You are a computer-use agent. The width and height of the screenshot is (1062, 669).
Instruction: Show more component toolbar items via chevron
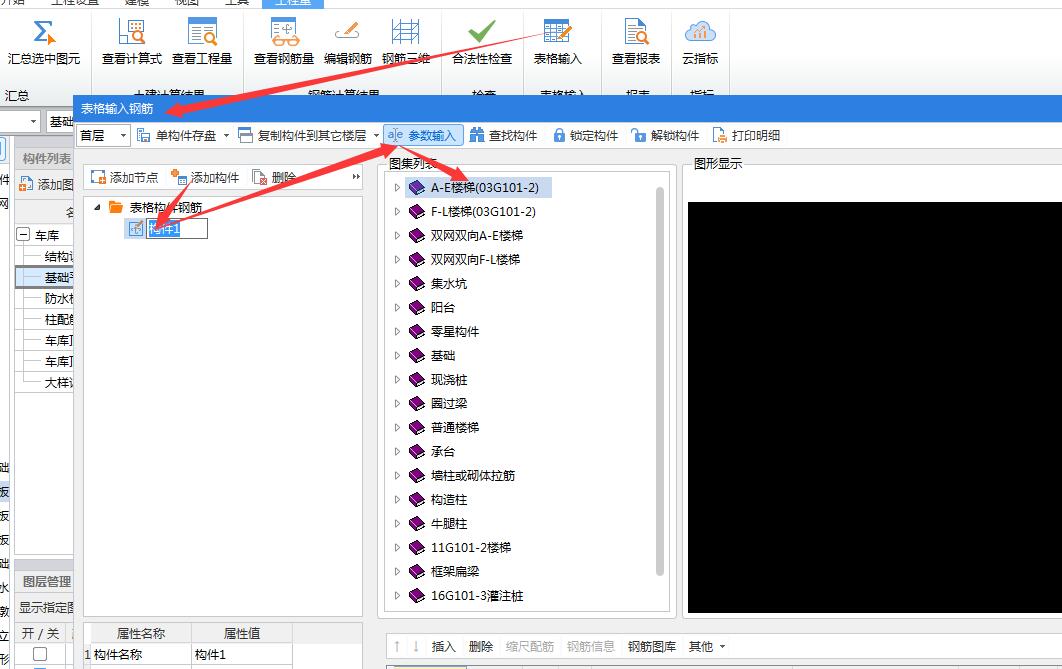pyautogui.click(x=356, y=177)
